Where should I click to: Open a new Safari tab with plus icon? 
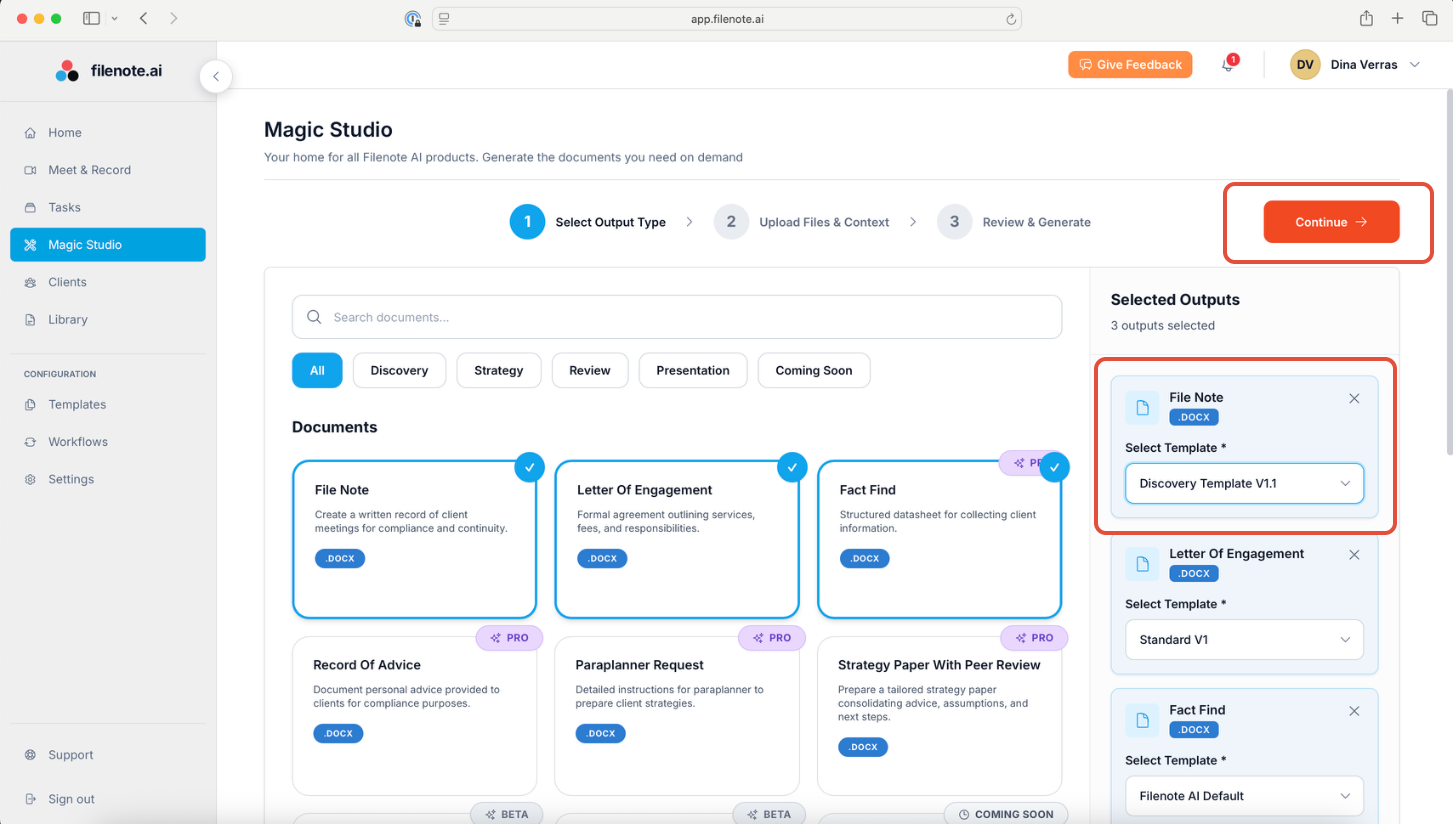click(1398, 18)
